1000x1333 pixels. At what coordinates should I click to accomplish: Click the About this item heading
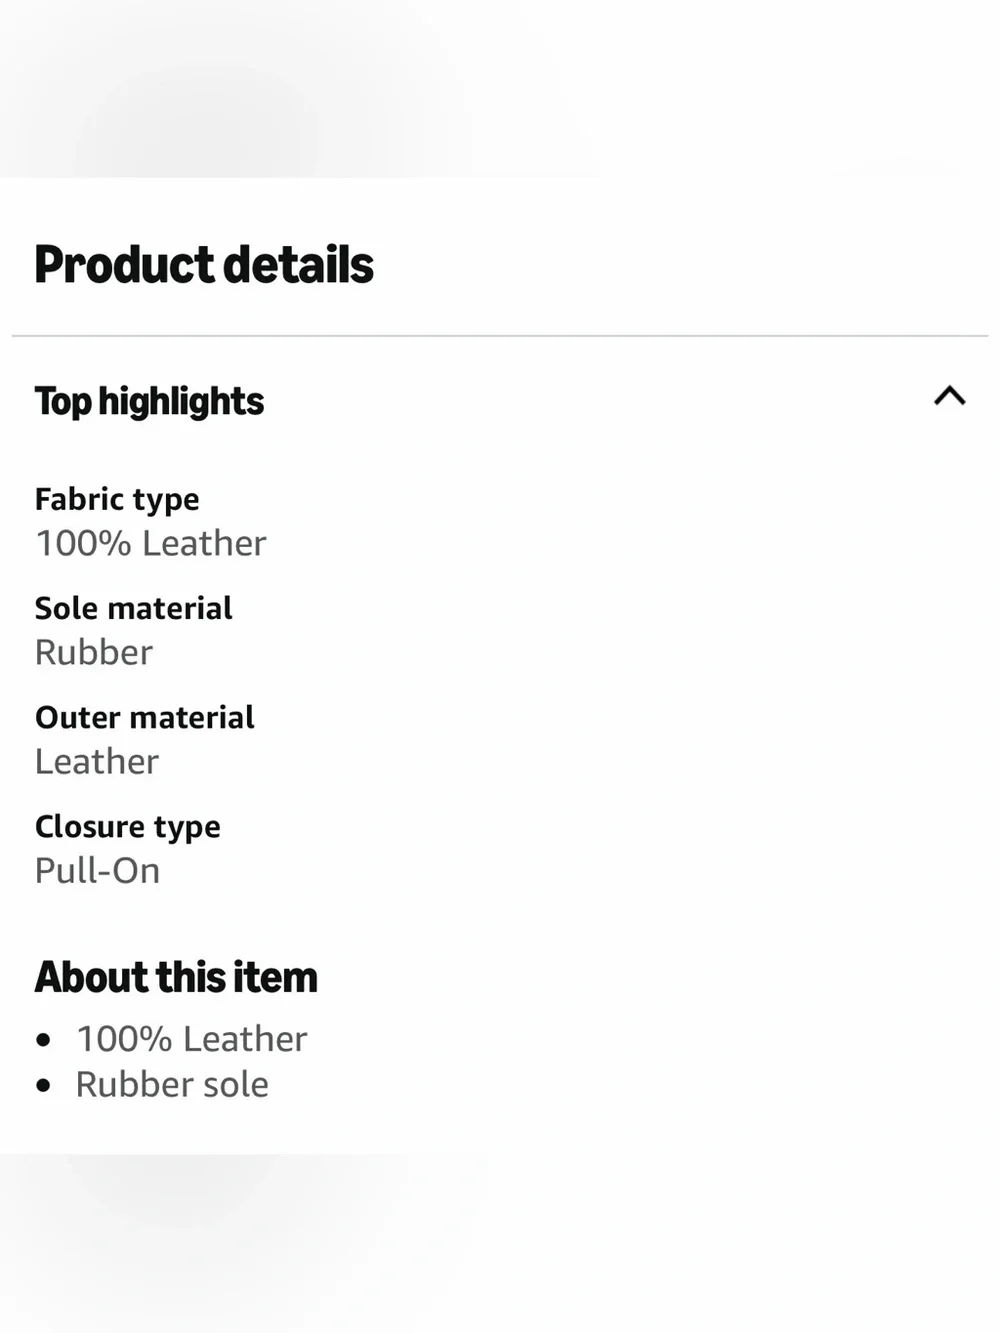176,977
